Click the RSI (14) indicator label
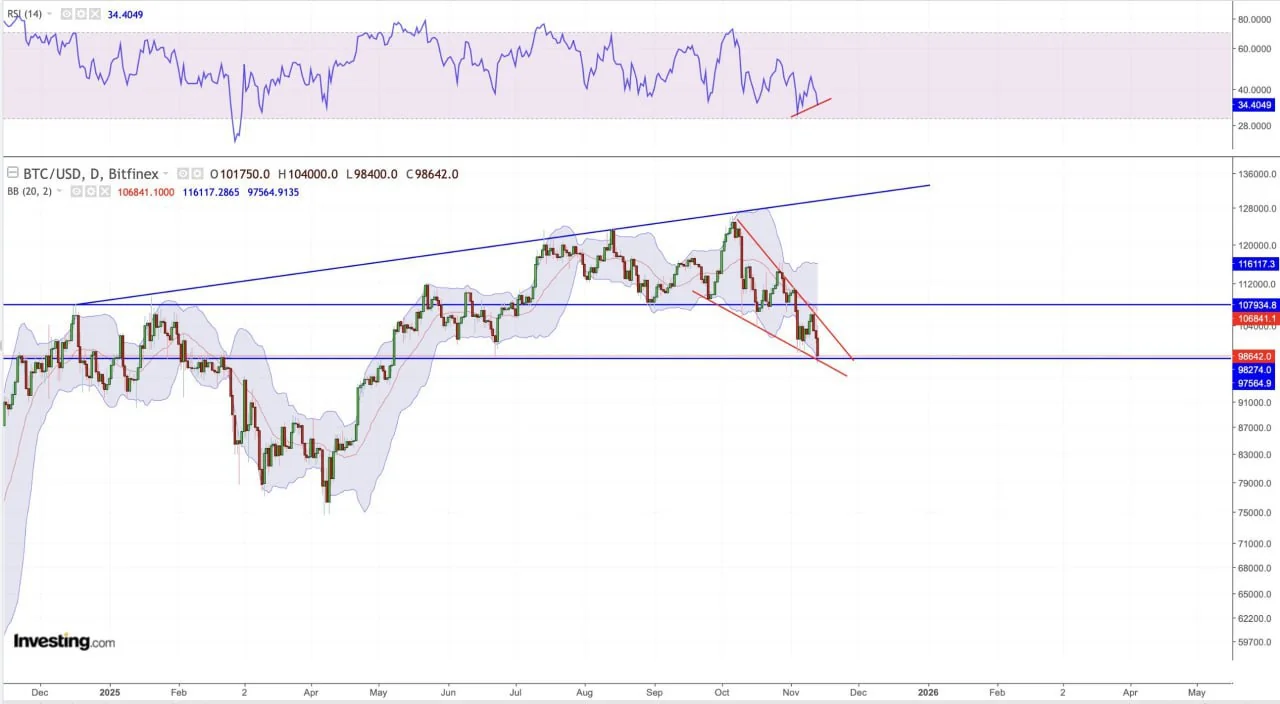 tap(24, 14)
